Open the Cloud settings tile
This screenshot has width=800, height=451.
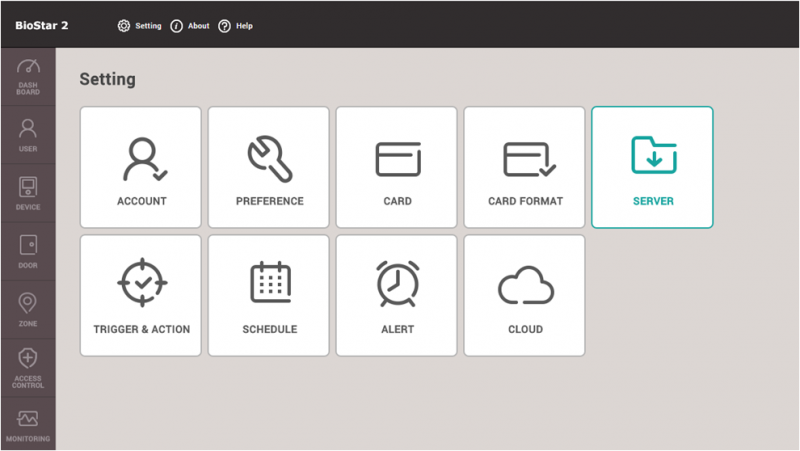pos(525,296)
